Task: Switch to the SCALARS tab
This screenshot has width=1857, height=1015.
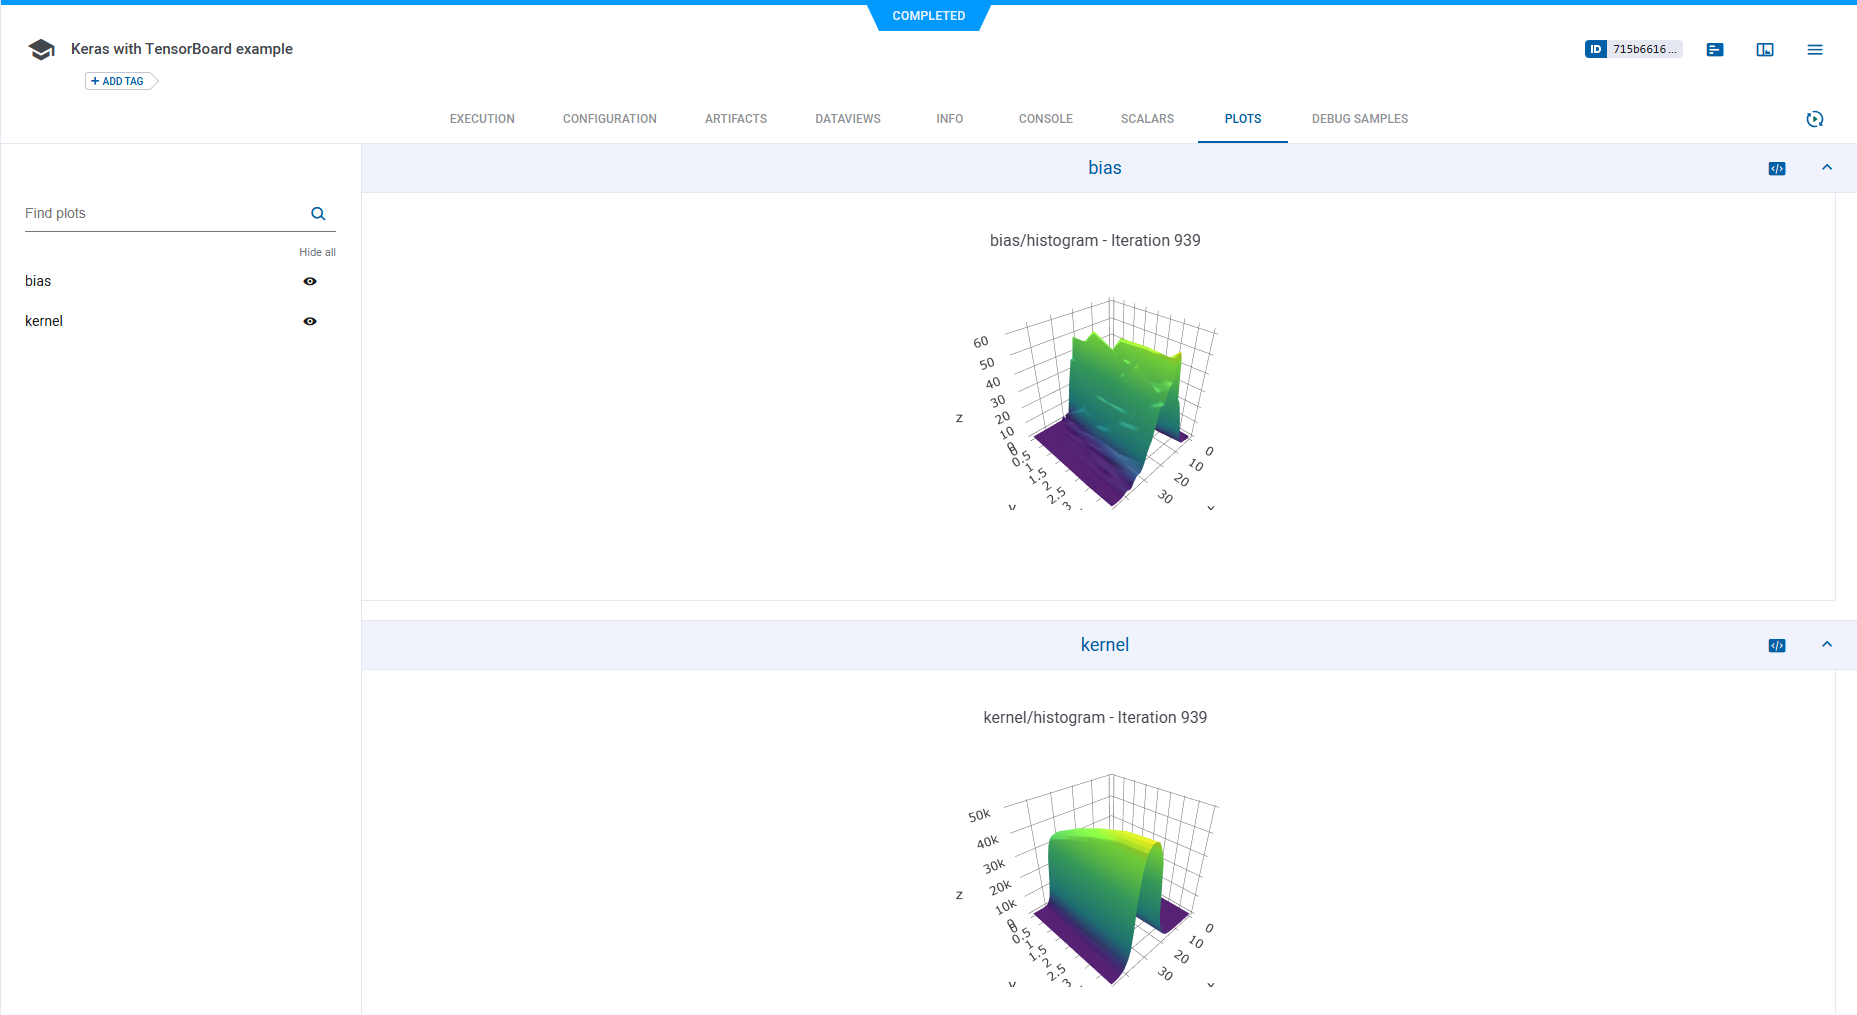Action: pos(1146,119)
